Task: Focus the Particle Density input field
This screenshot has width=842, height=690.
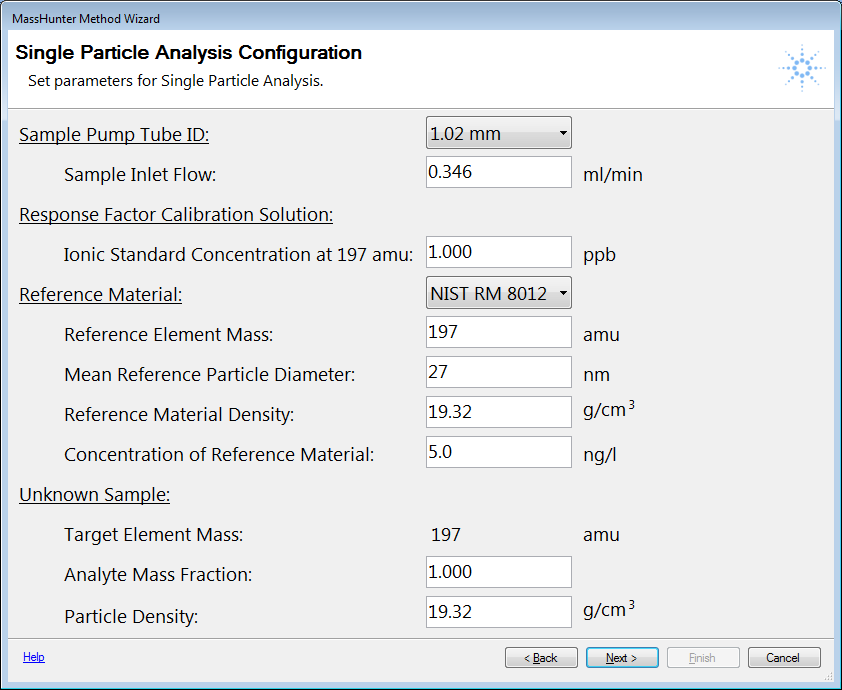Action: click(x=498, y=612)
